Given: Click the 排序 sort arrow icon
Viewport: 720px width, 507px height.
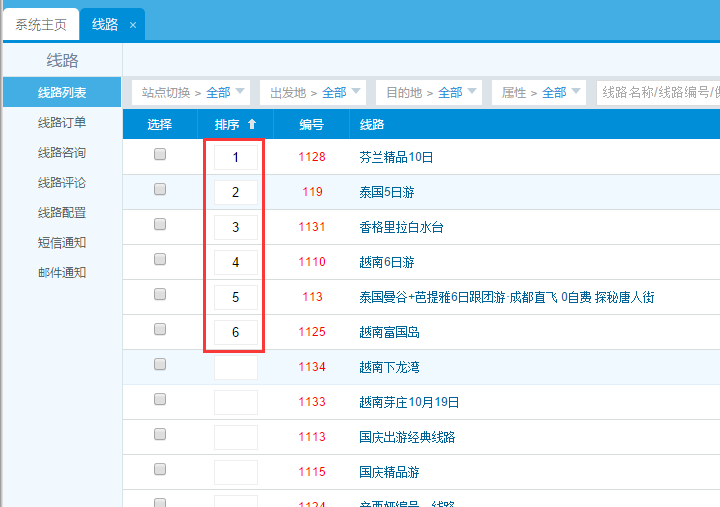Looking at the screenshot, I should [x=251, y=125].
